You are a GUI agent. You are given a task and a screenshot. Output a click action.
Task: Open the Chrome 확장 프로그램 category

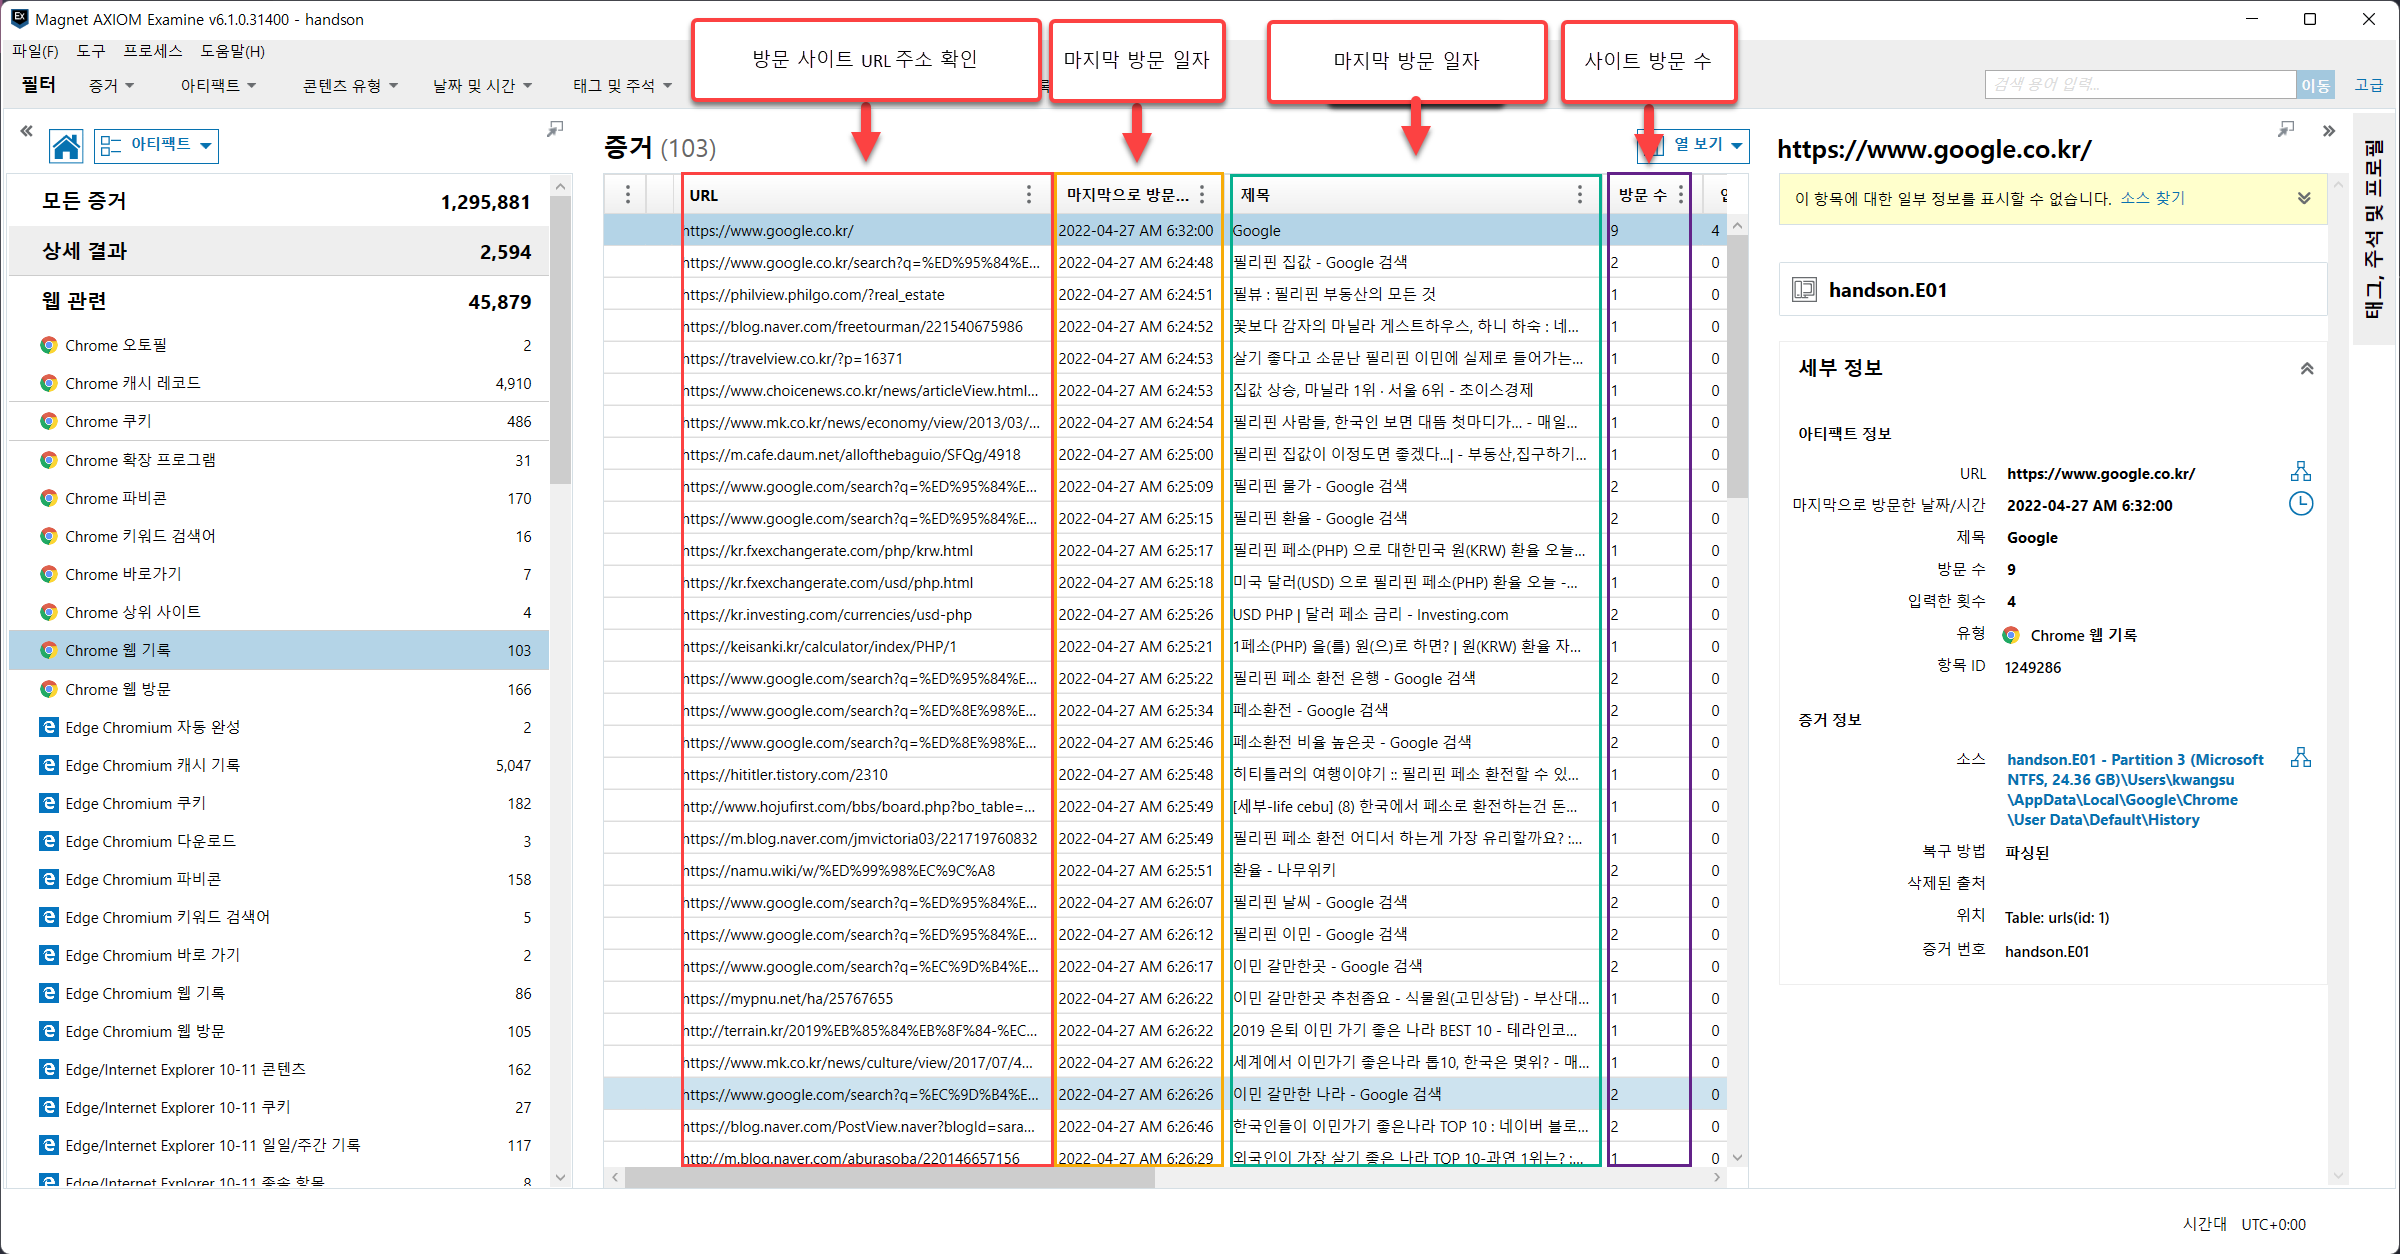point(279,460)
